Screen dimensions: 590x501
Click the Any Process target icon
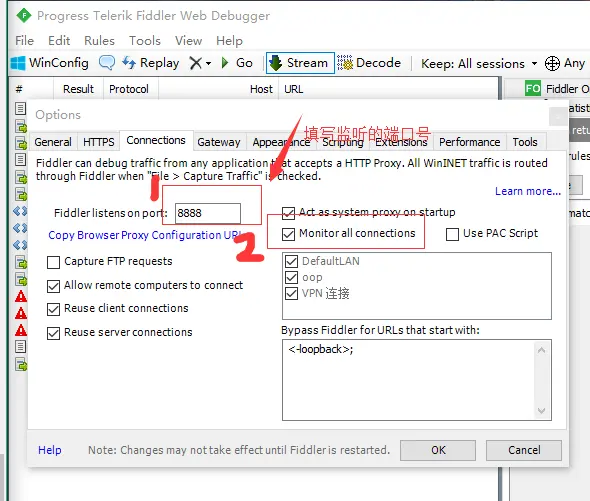point(552,63)
